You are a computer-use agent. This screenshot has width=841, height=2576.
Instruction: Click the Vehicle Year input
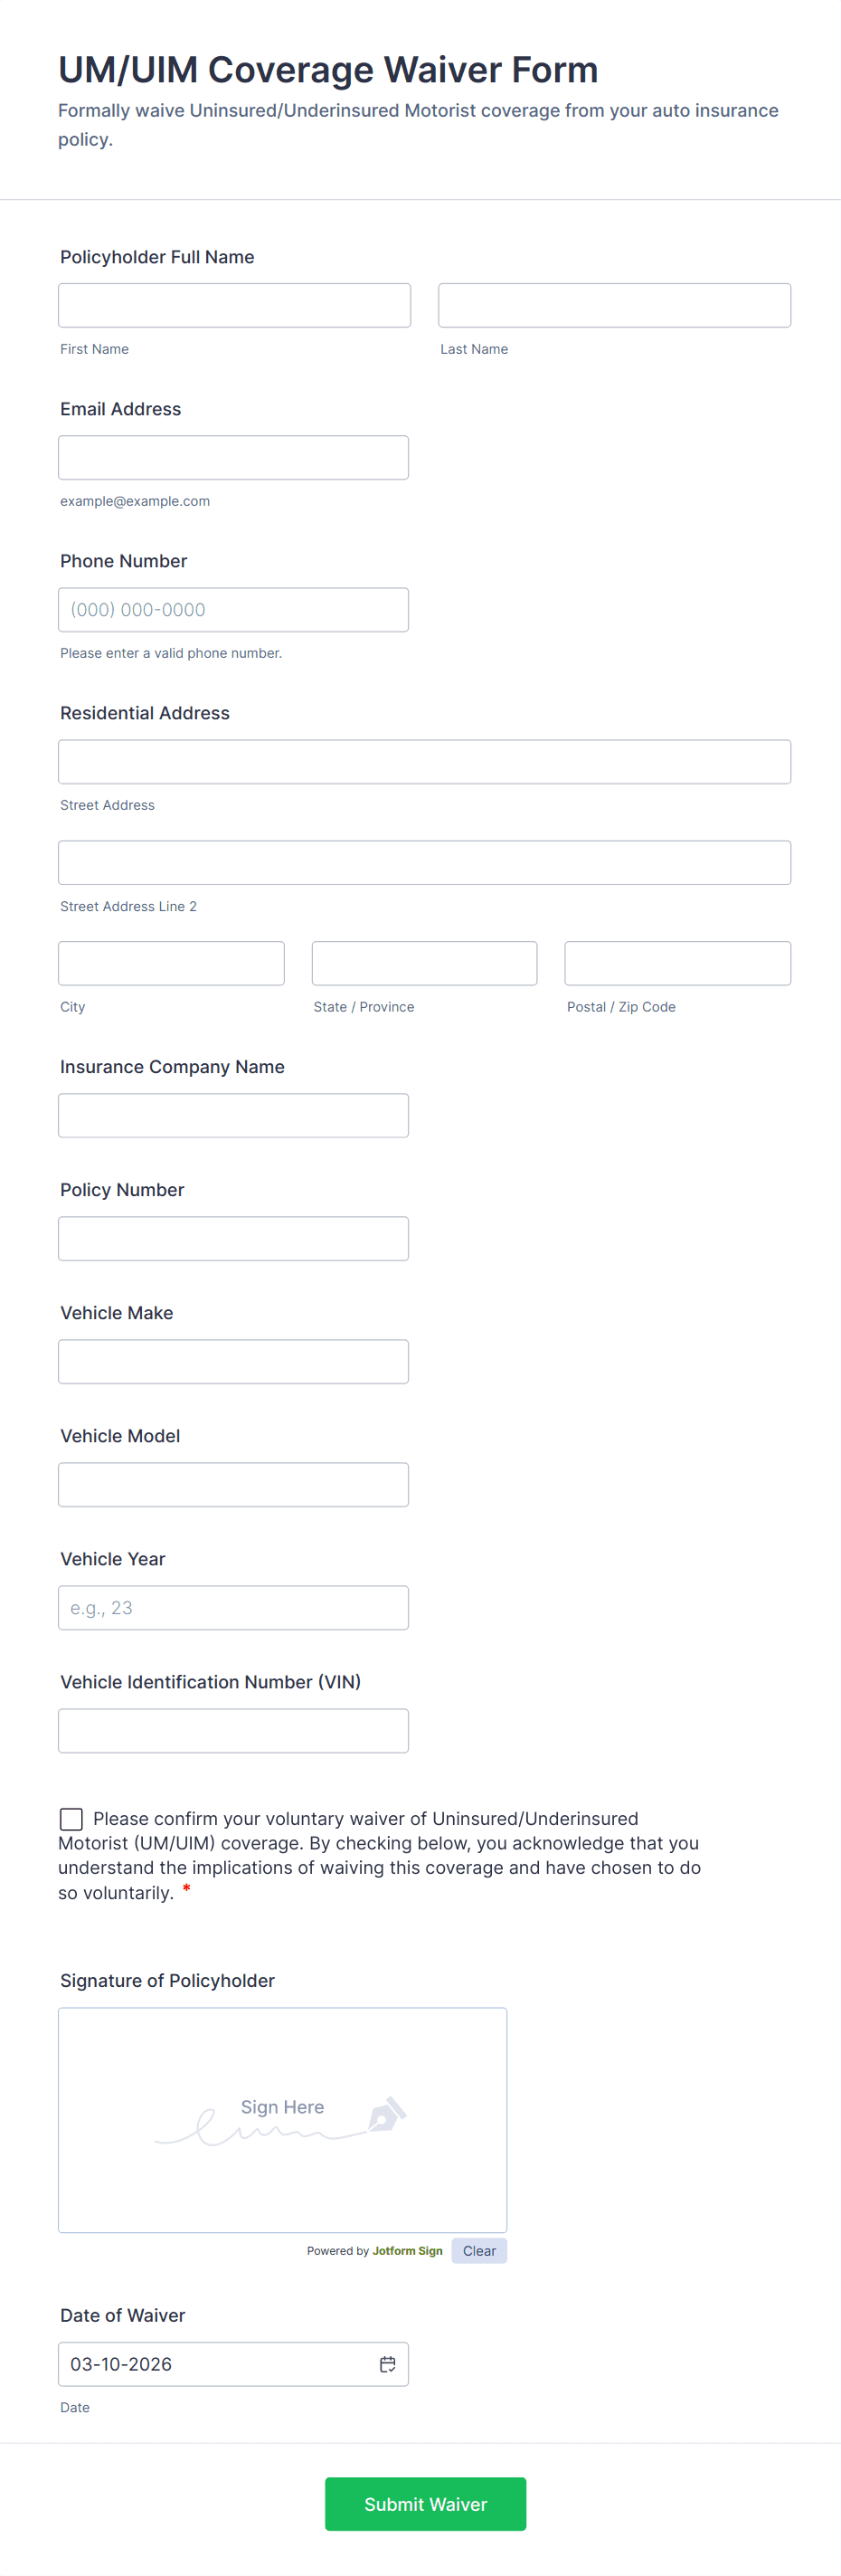(233, 1607)
